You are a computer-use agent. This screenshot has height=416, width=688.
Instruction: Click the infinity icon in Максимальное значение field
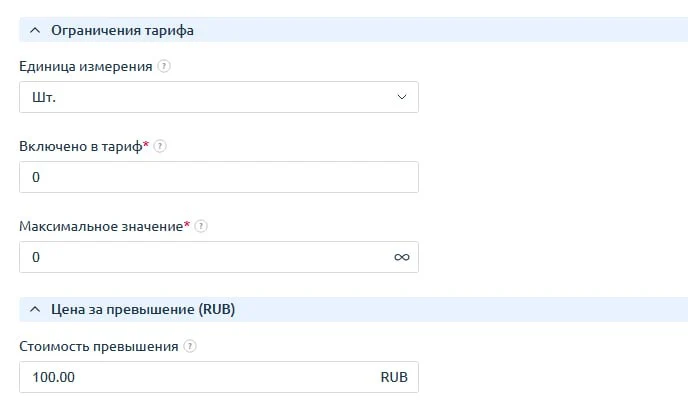[x=401, y=257]
